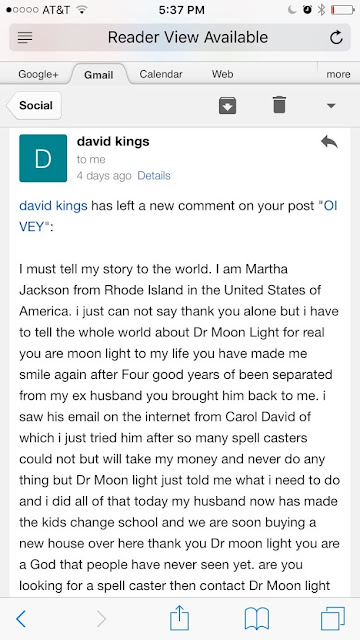Viewport: 360px width, 640px height.
Task: Open Reader View lines icon
Action: (x=25, y=38)
